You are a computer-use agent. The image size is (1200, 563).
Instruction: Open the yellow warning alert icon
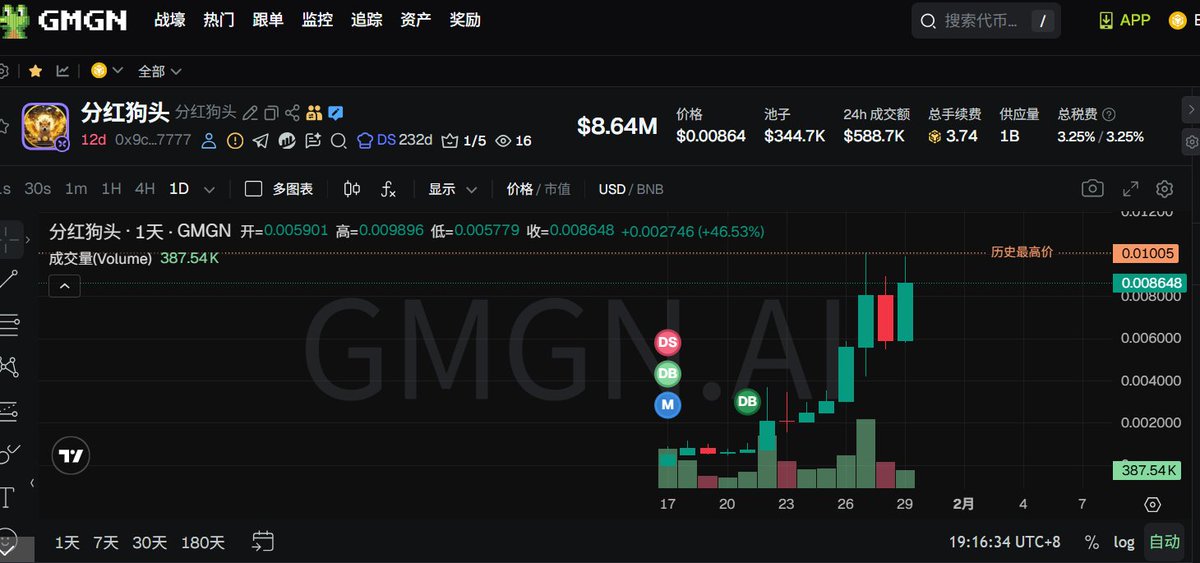click(235, 141)
